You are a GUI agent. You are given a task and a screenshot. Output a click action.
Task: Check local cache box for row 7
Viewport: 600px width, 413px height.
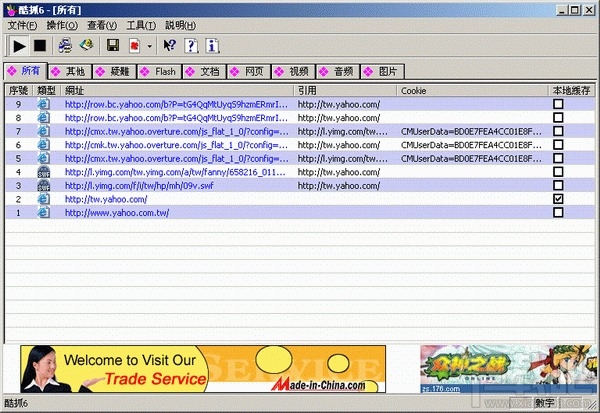558,131
